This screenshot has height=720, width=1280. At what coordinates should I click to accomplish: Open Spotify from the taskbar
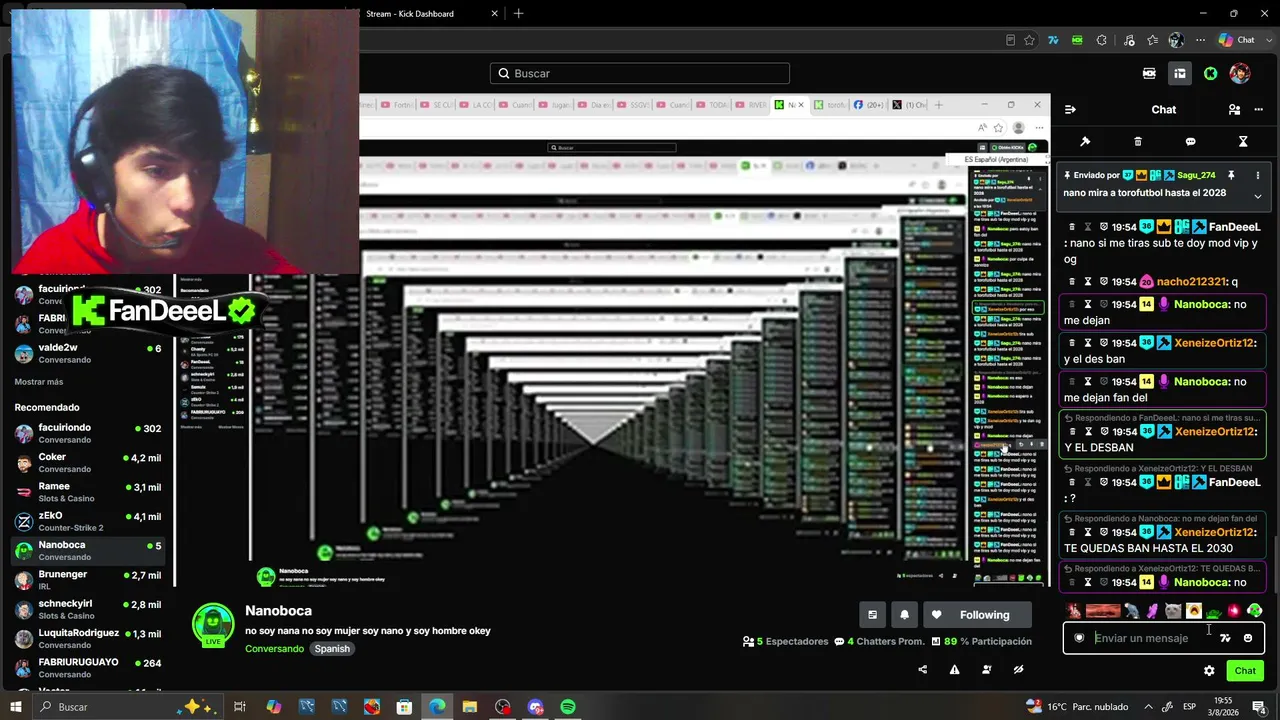pyautogui.click(x=568, y=707)
